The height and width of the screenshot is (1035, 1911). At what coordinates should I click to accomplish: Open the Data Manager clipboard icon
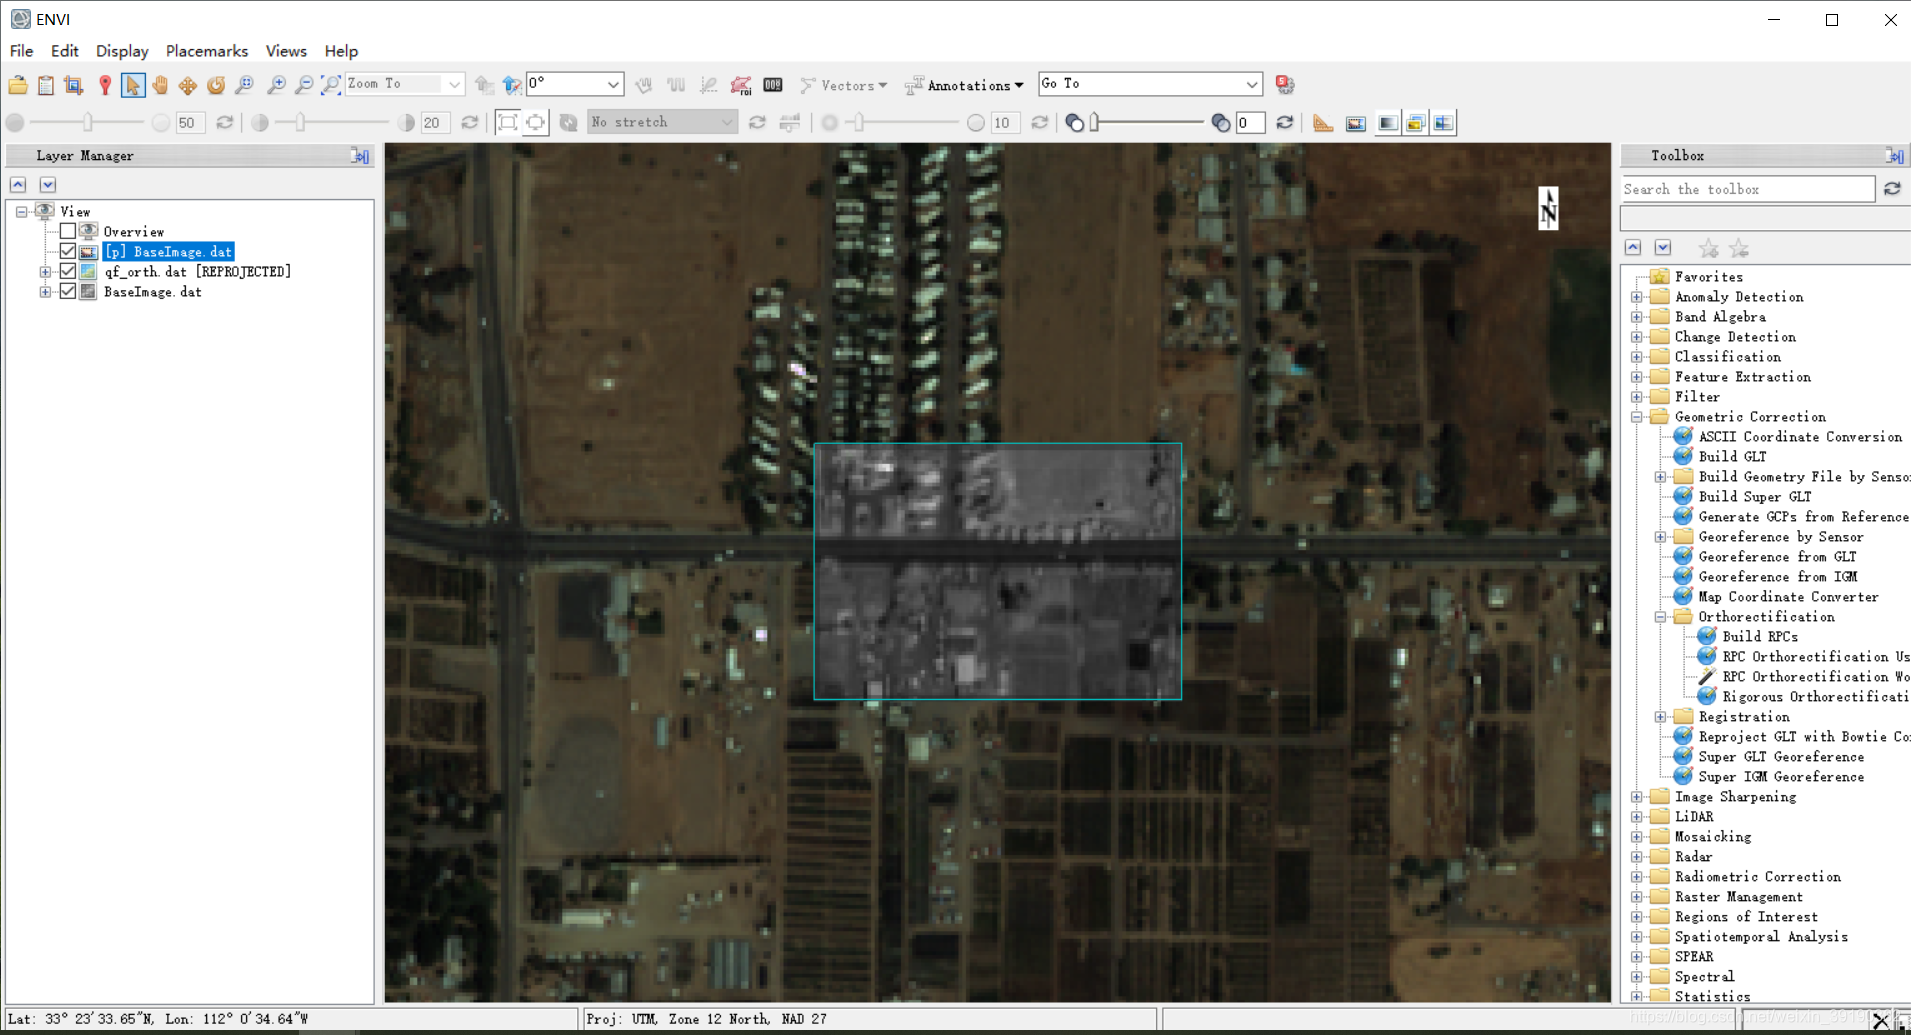[x=46, y=85]
